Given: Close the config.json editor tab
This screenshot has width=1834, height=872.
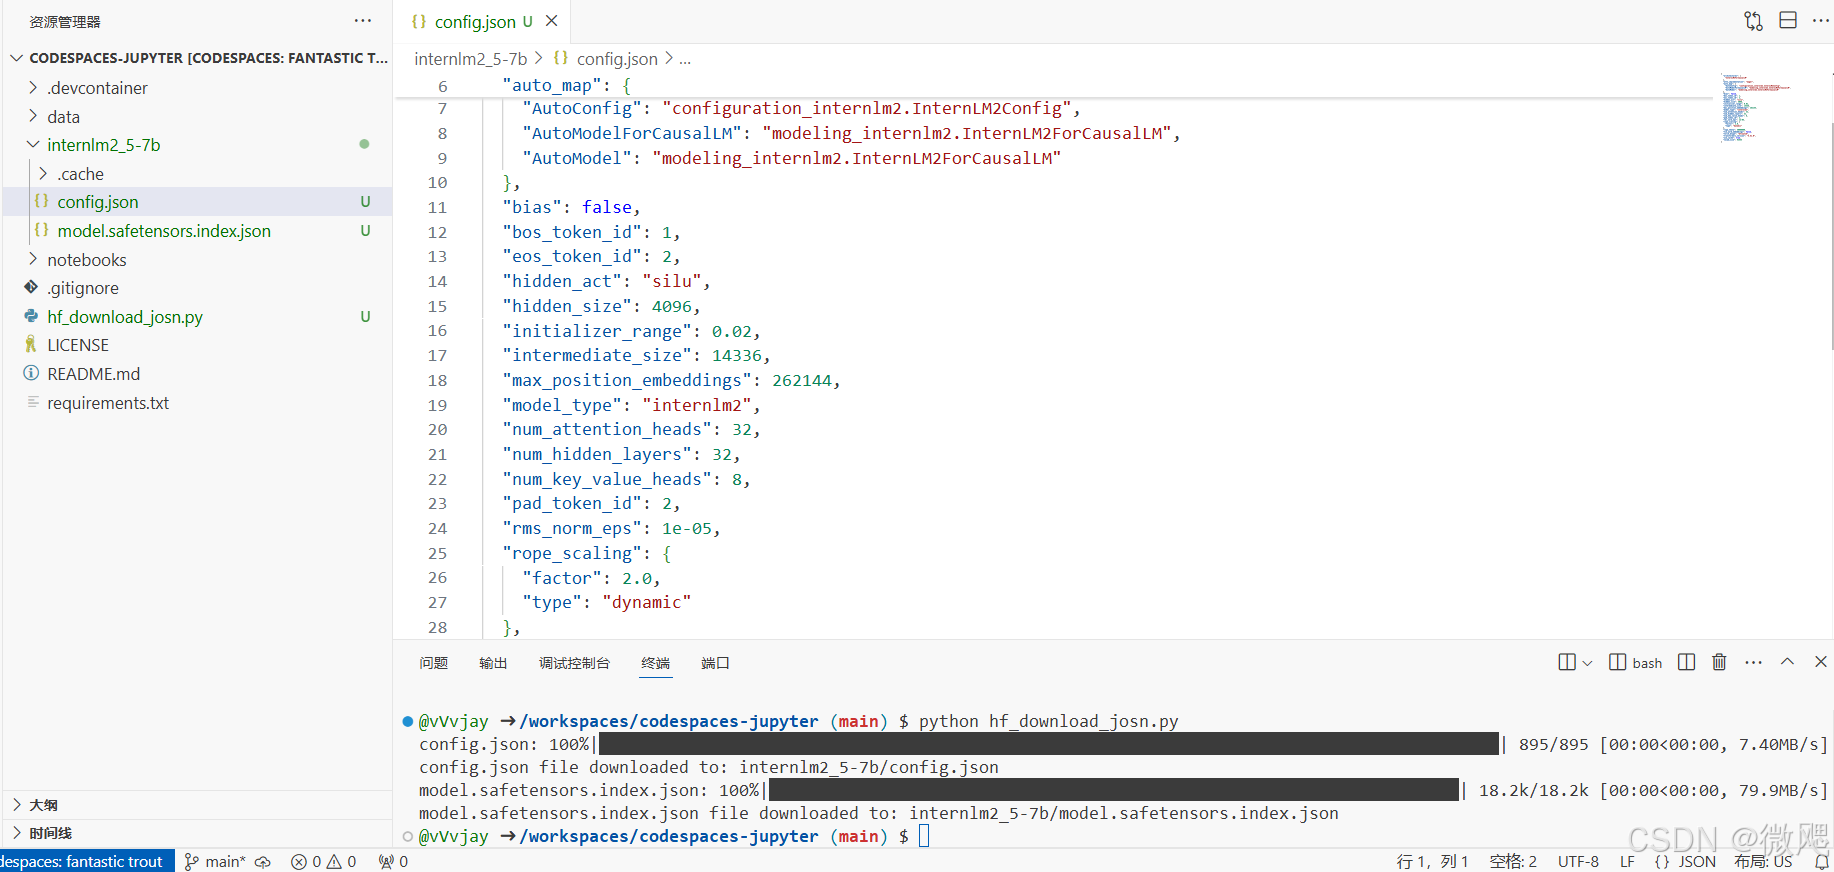Looking at the screenshot, I should (x=552, y=21).
